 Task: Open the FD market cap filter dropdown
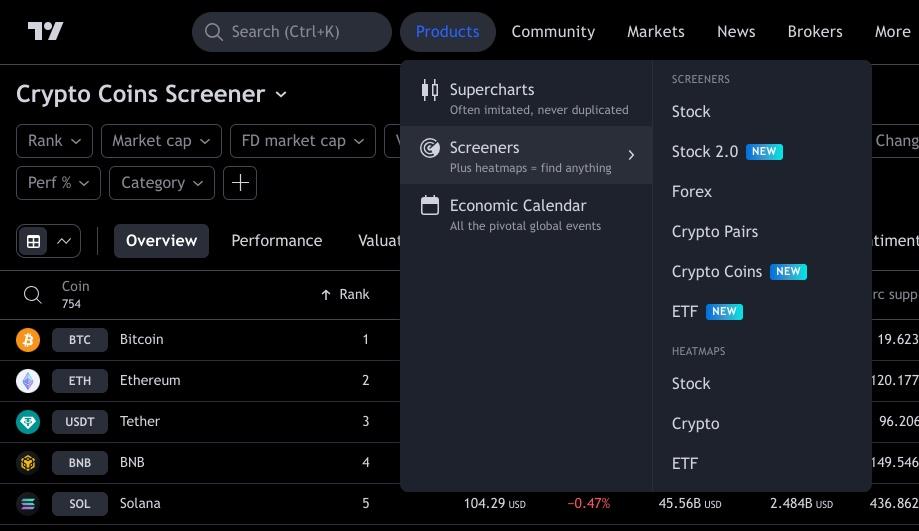[x=302, y=141]
